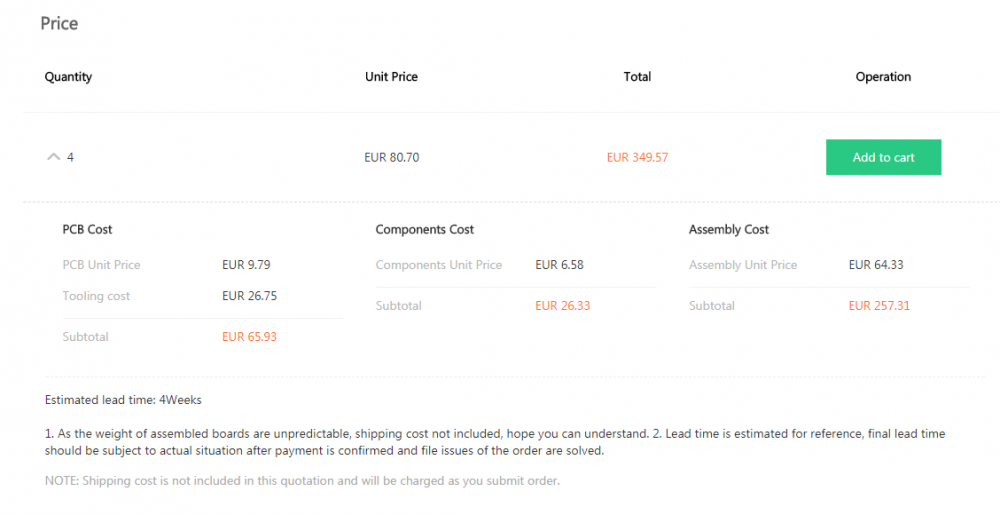1000x515 pixels.
Task: Click the Assembly Unit Price label
Action: coord(743,265)
